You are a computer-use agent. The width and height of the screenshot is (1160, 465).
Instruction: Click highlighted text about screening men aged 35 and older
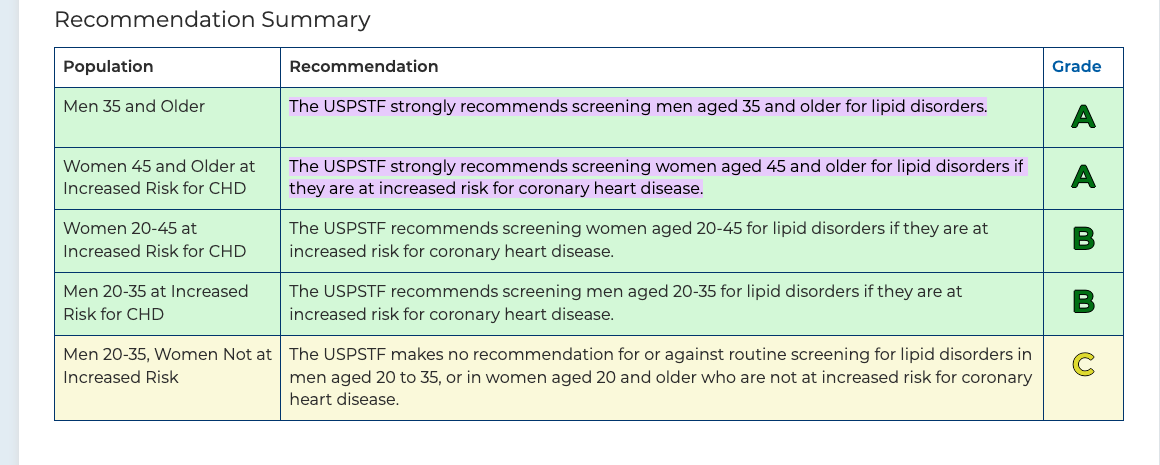[637, 106]
